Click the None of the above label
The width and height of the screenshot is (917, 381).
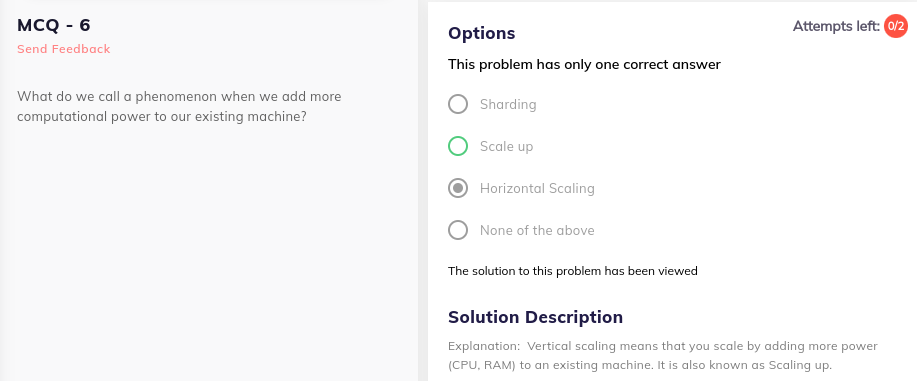(x=537, y=231)
